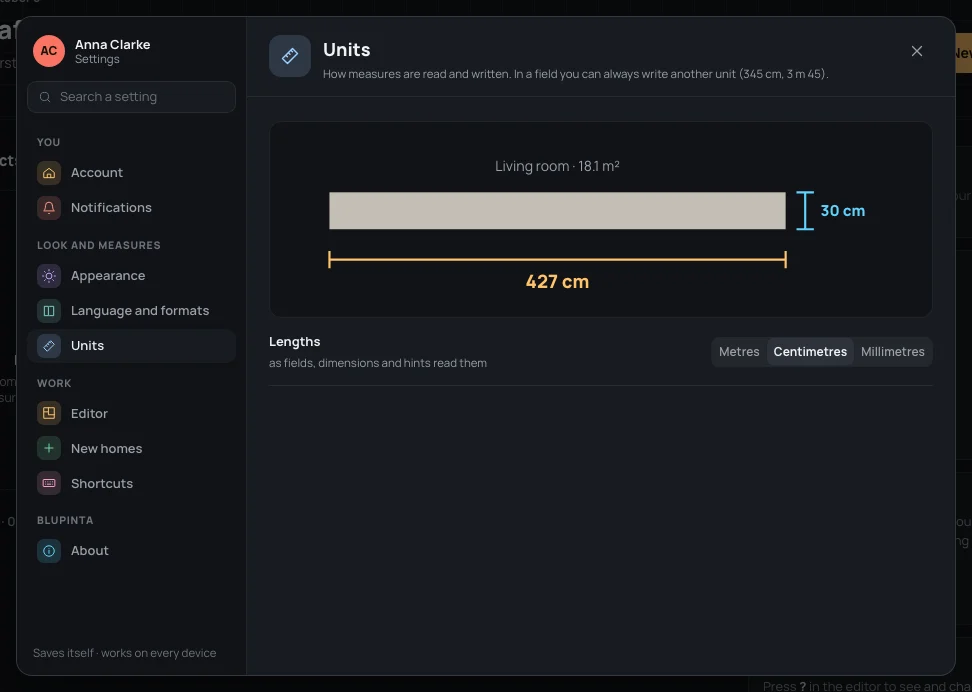Click the LOOK AND MEASURES section heading
Screen dimensions: 972x692
(99, 246)
